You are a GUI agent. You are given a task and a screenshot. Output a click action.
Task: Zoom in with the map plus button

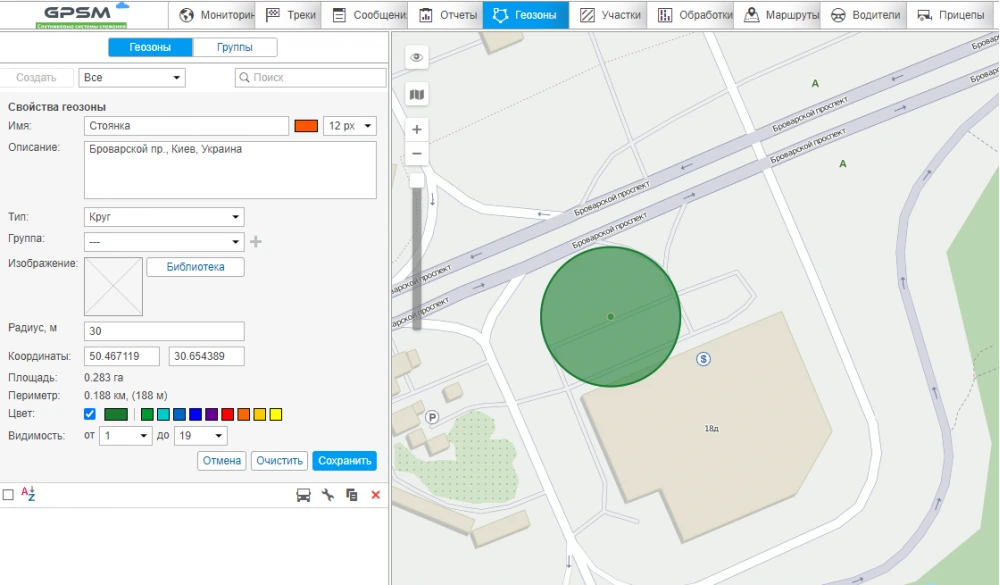click(x=417, y=129)
